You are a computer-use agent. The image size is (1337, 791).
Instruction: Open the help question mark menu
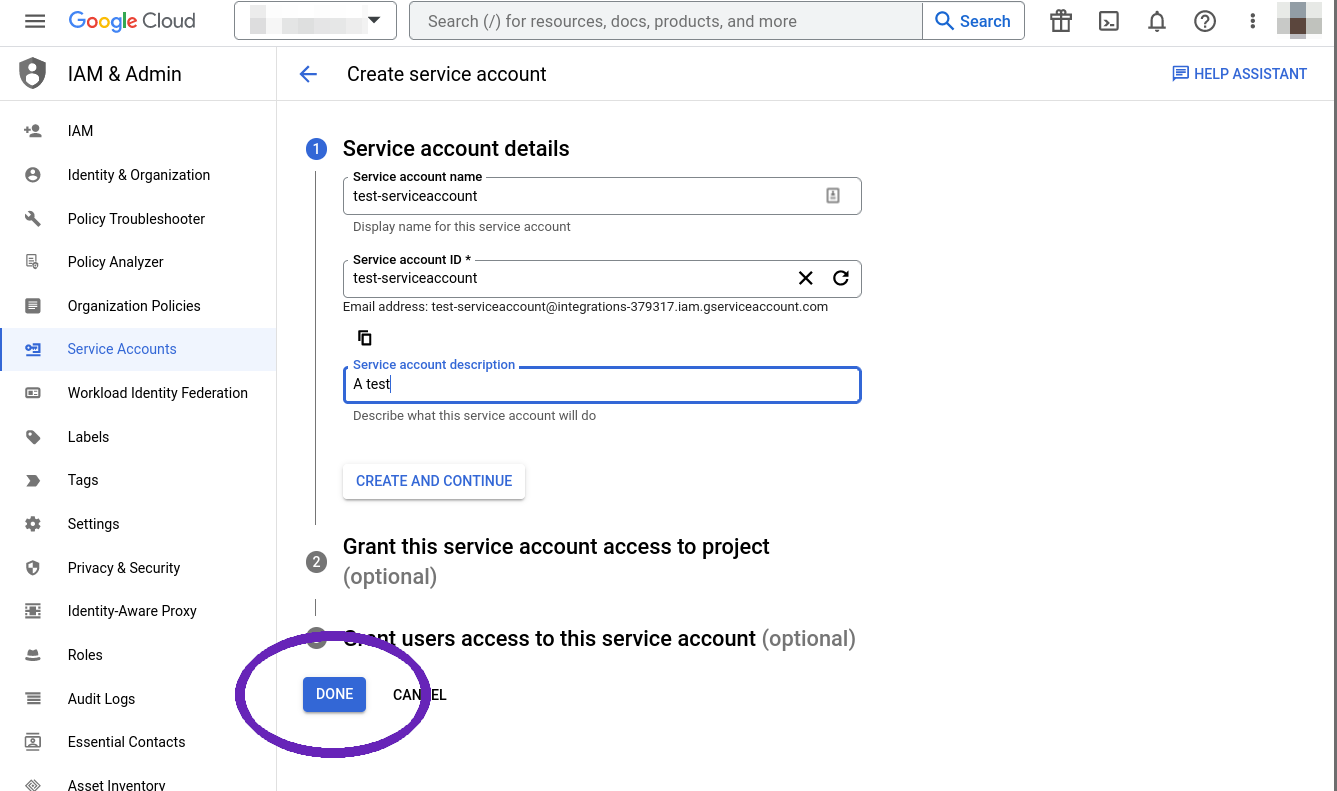[1204, 21]
